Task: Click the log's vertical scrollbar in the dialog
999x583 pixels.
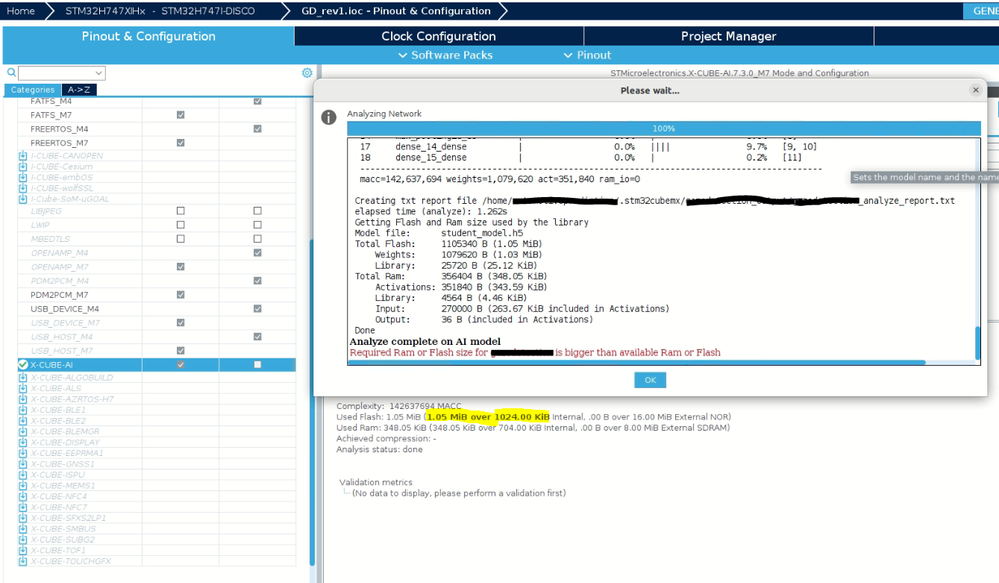Action: pyautogui.click(x=977, y=343)
